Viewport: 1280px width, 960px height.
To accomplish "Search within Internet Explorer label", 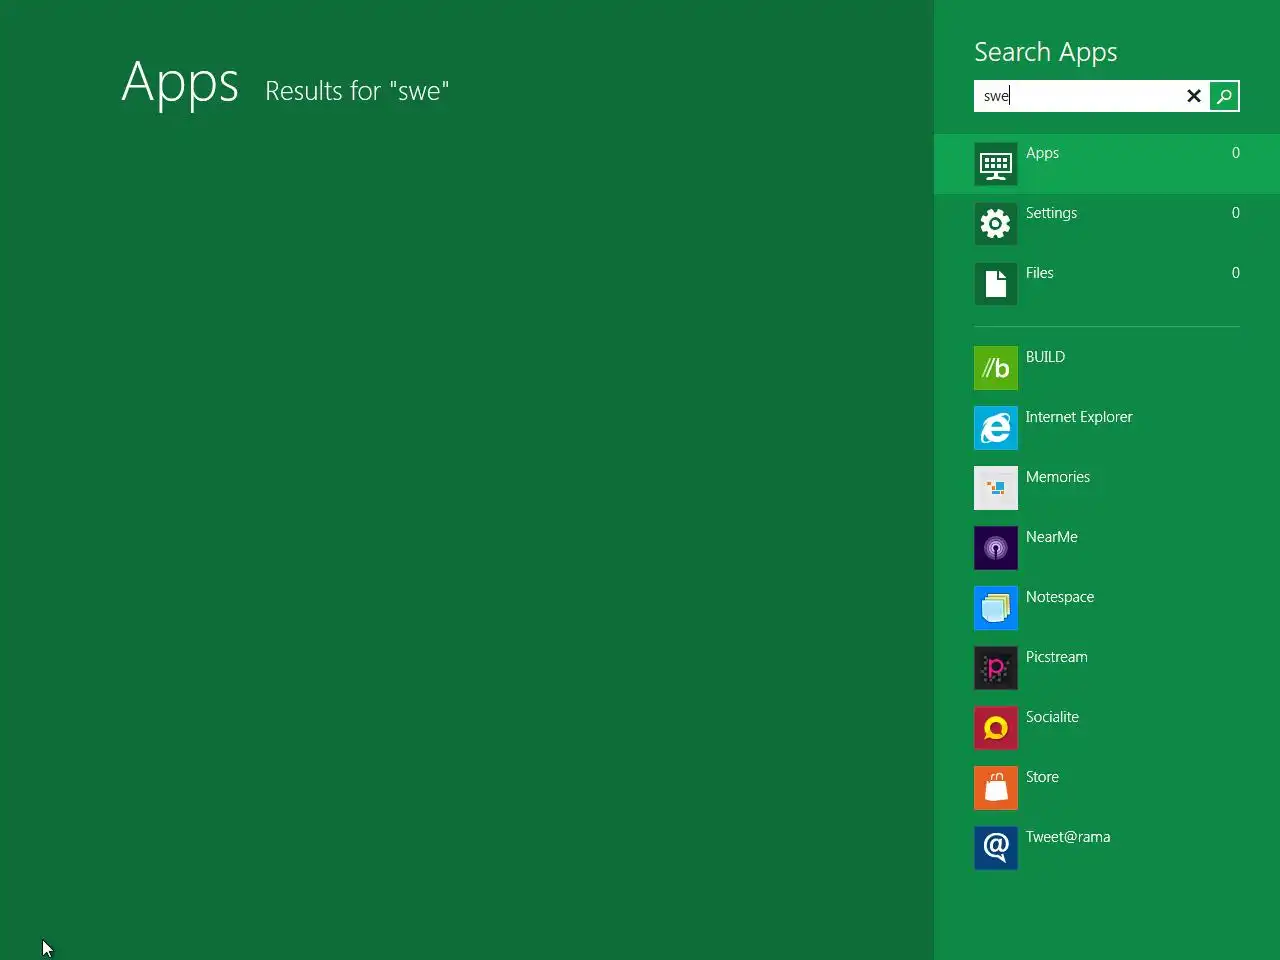I will tap(1079, 417).
